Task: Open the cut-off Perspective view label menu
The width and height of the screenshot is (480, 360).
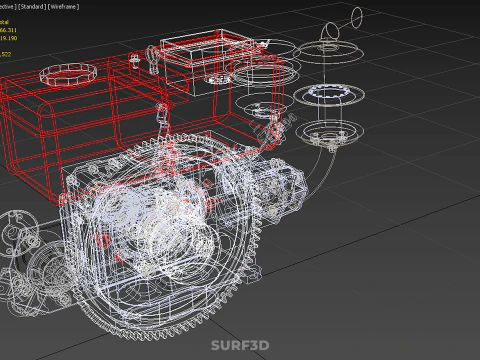Action: point(8,7)
